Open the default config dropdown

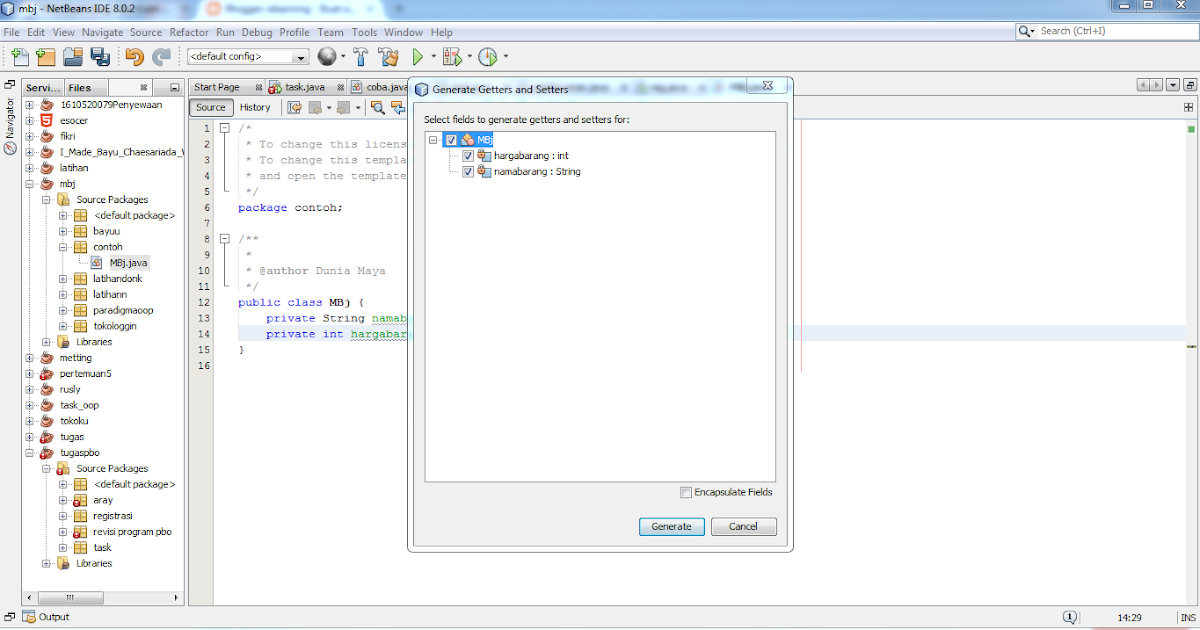(303, 57)
